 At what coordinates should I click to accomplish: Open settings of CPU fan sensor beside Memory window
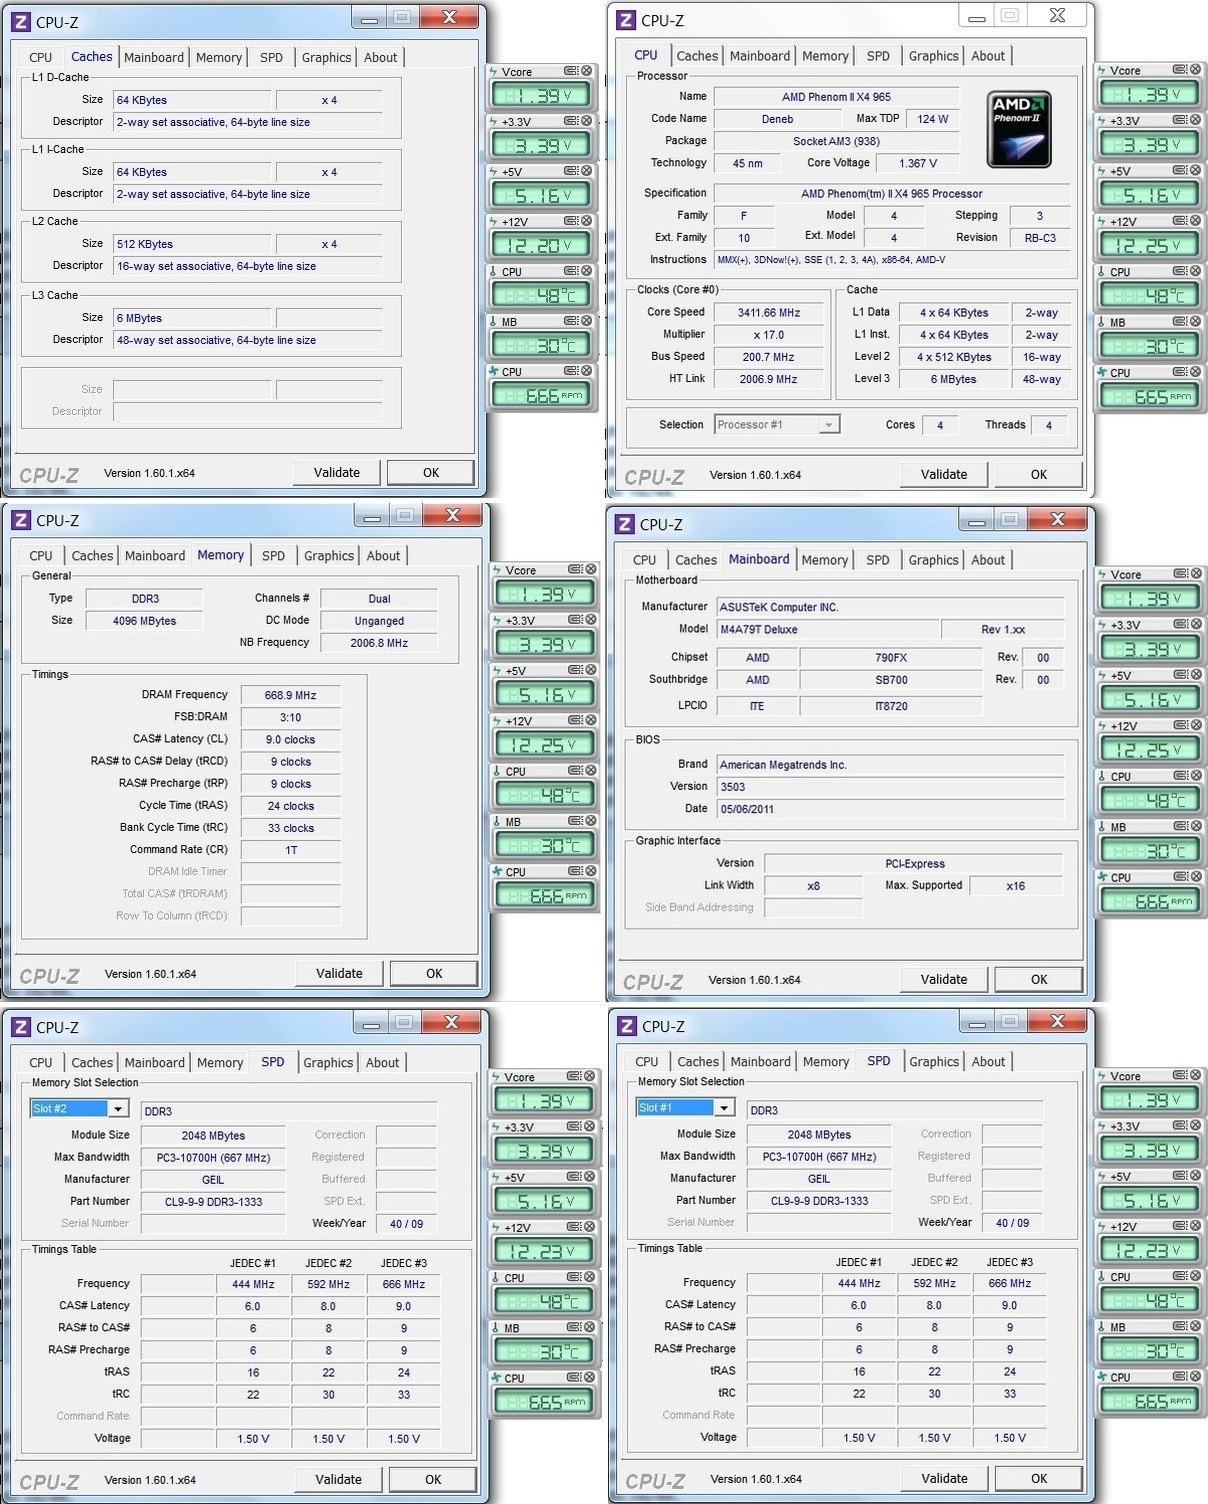[x=575, y=871]
